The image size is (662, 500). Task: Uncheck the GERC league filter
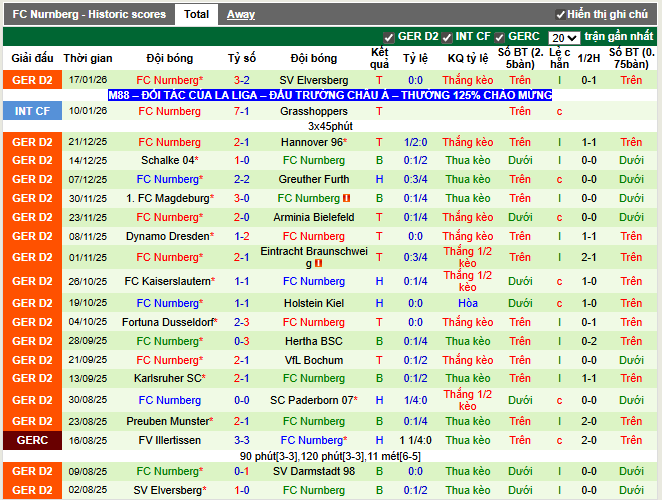tap(499, 38)
